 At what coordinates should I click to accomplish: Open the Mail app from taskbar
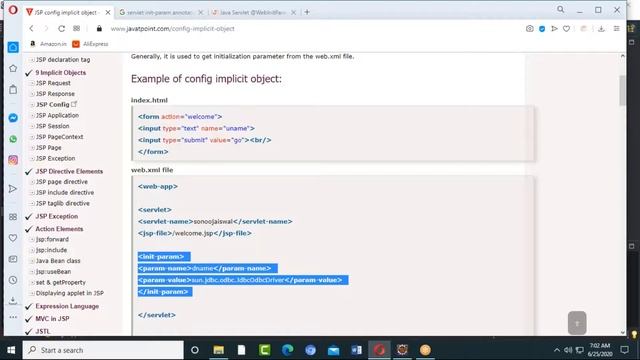(x=333, y=350)
